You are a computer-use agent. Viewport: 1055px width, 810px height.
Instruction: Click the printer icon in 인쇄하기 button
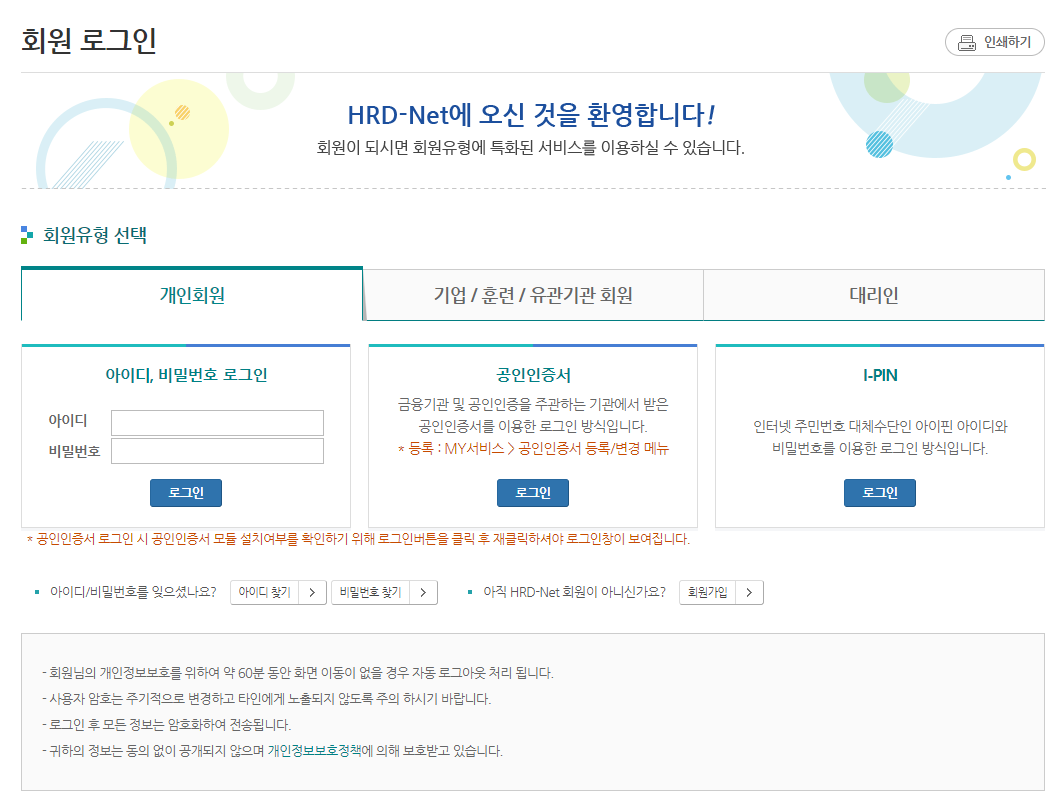[967, 43]
